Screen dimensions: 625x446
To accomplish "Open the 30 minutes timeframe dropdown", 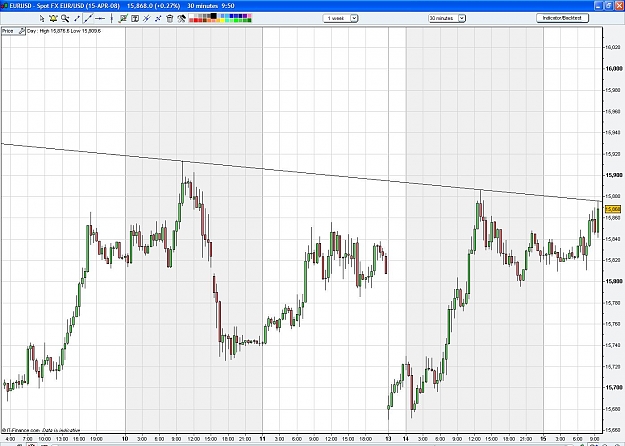I will pyautogui.click(x=447, y=18).
